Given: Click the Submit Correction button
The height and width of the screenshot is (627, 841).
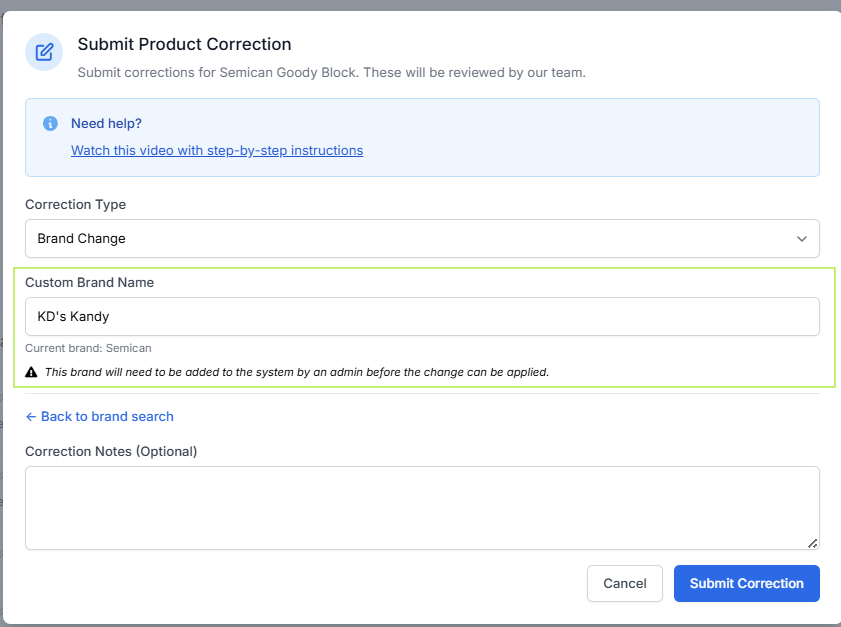Looking at the screenshot, I should [x=746, y=583].
